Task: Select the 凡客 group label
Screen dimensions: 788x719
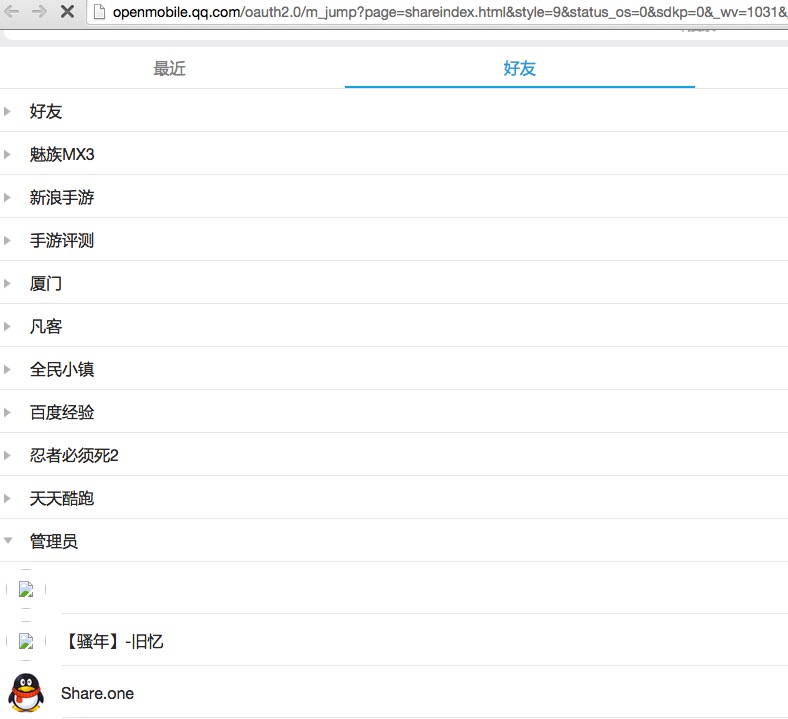Action: pos(46,327)
